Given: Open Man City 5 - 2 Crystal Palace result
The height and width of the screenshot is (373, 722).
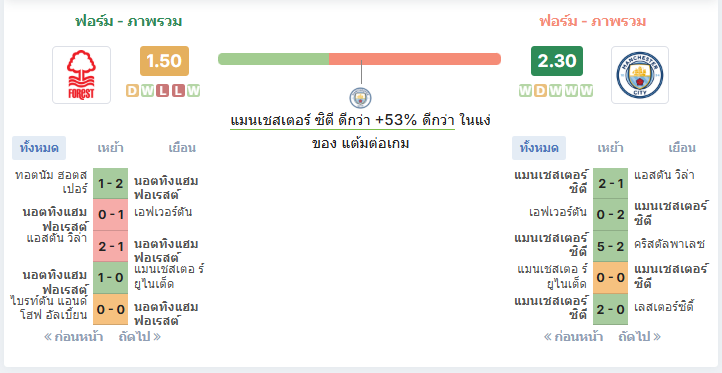Looking at the screenshot, I should pos(611,246).
